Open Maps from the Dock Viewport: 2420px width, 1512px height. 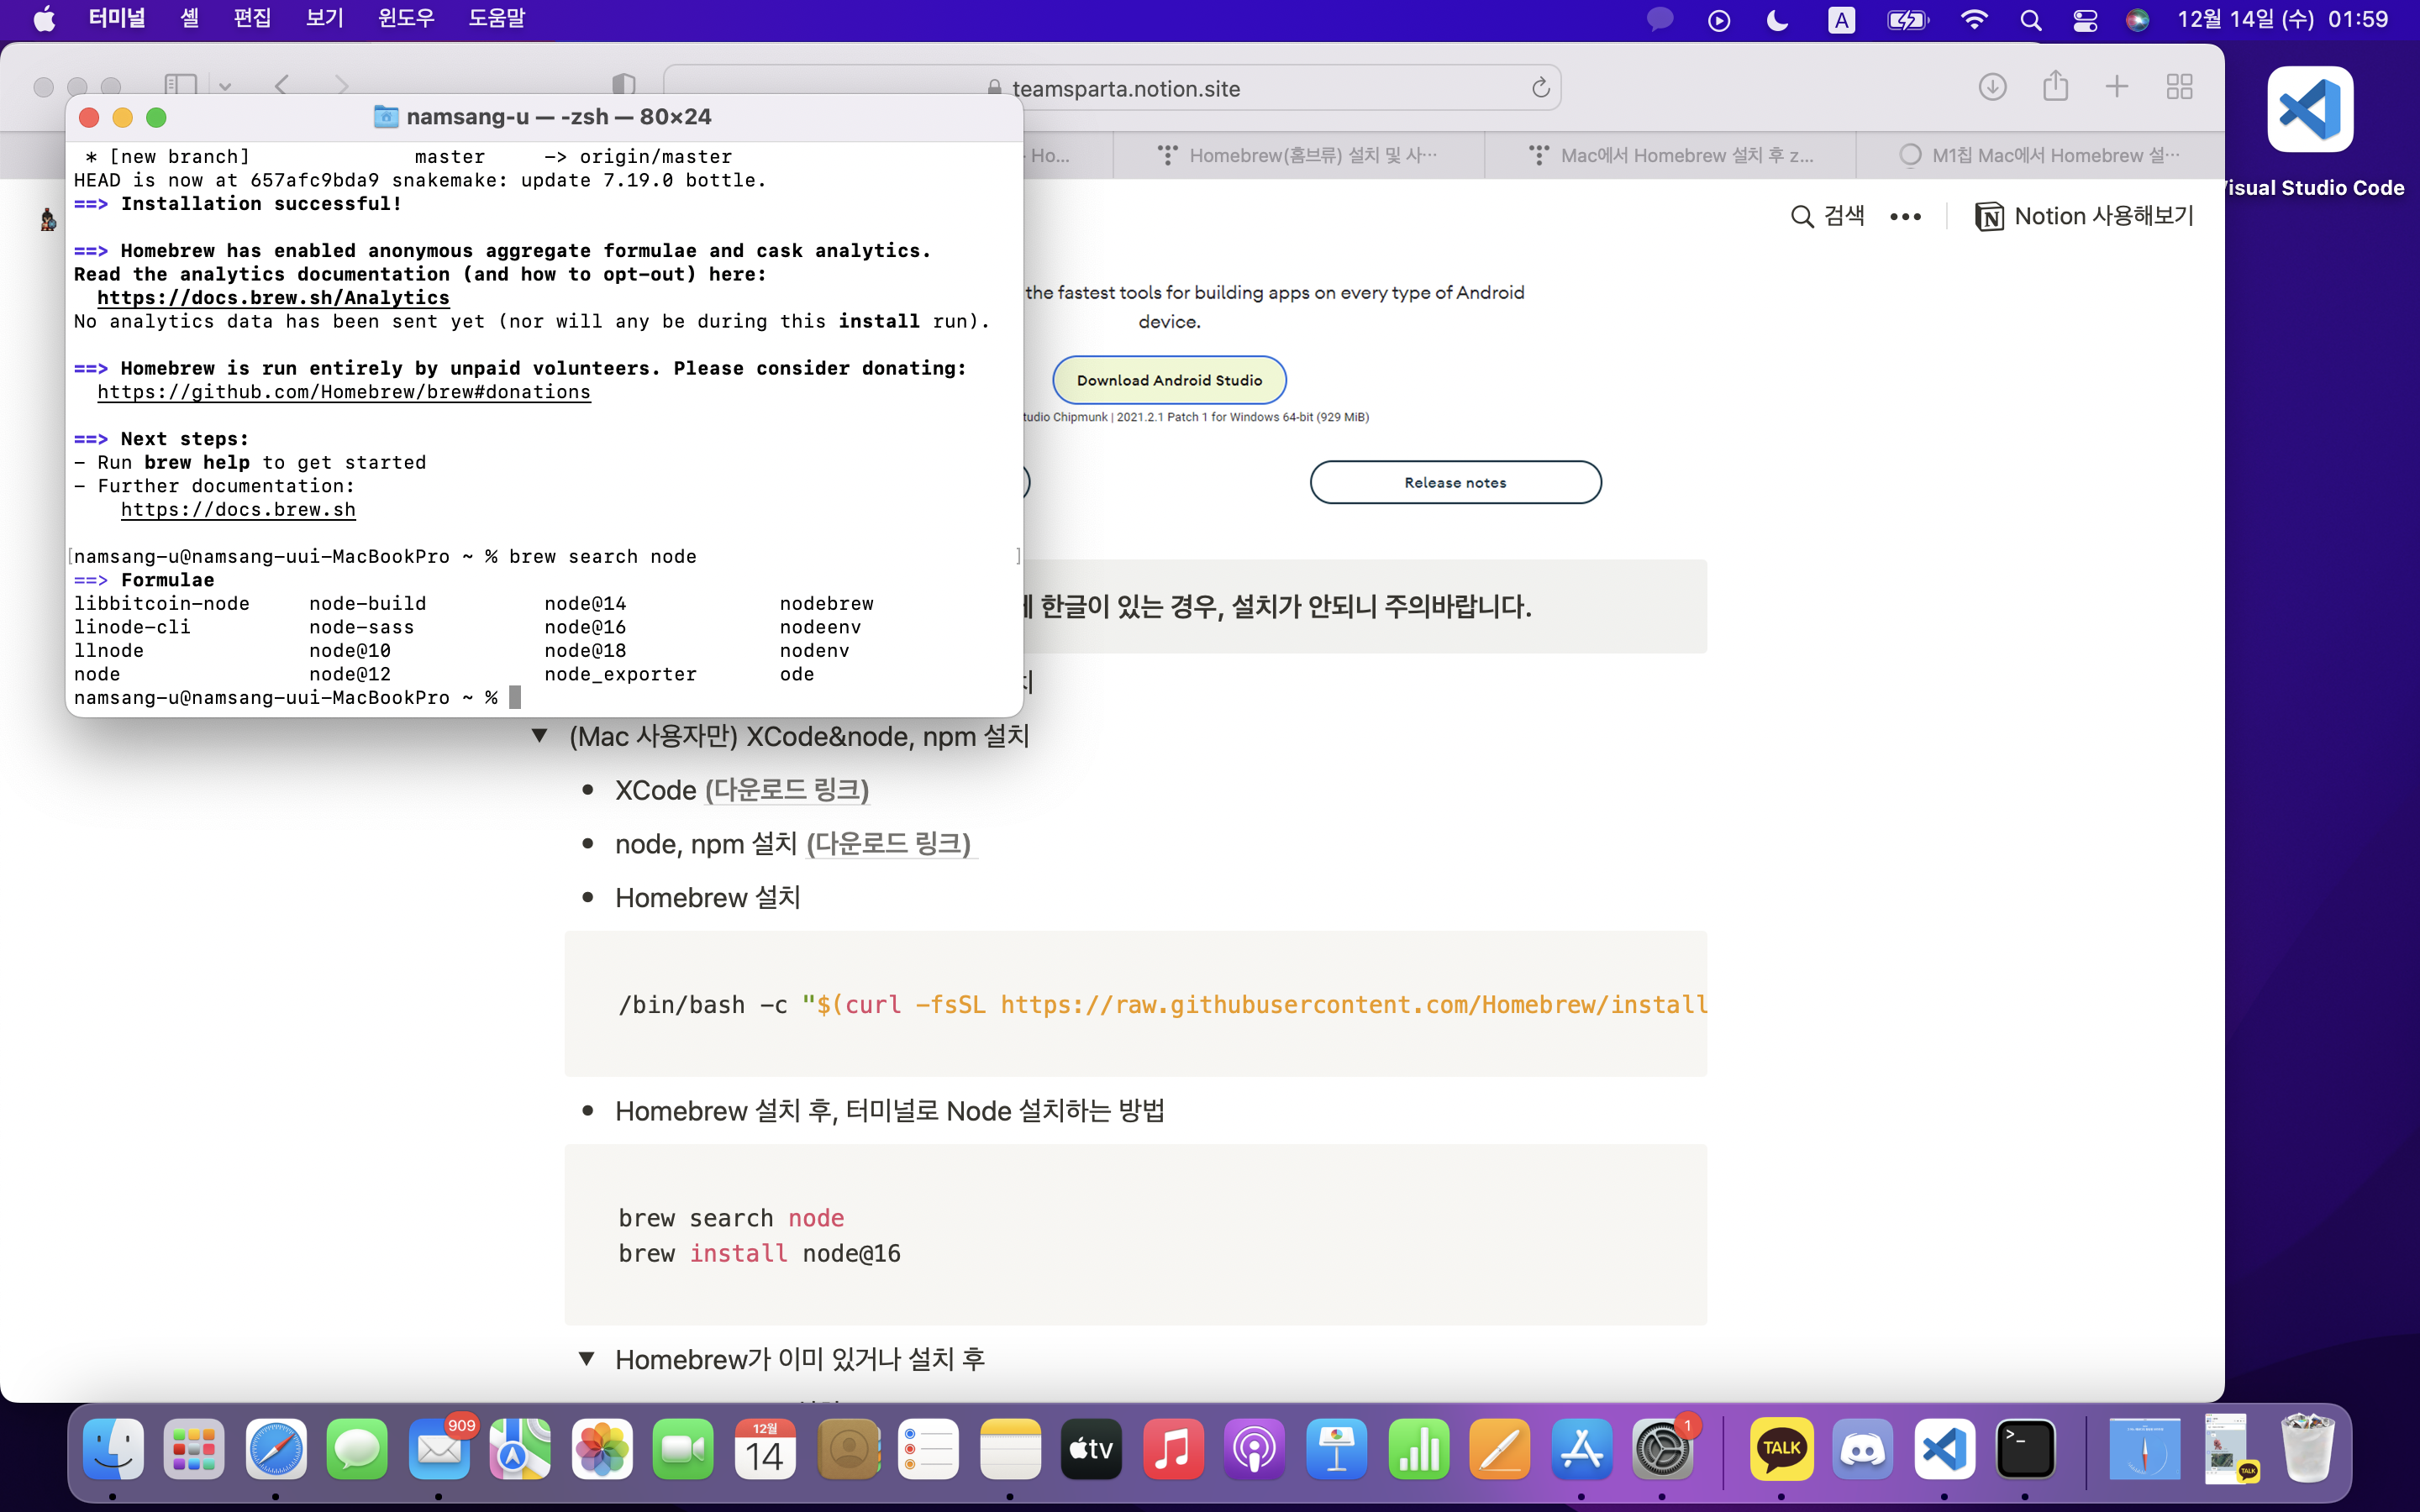coord(520,1448)
